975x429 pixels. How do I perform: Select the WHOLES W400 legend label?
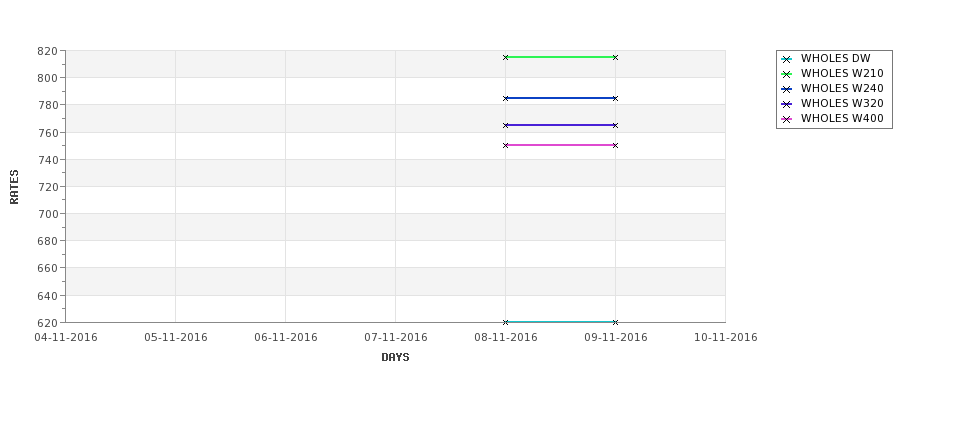842,118
